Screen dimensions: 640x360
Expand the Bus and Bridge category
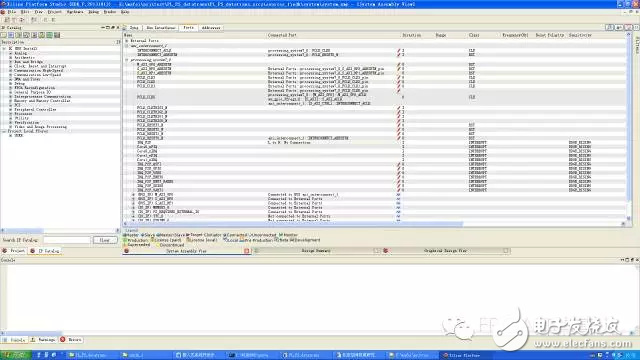tap(10, 62)
